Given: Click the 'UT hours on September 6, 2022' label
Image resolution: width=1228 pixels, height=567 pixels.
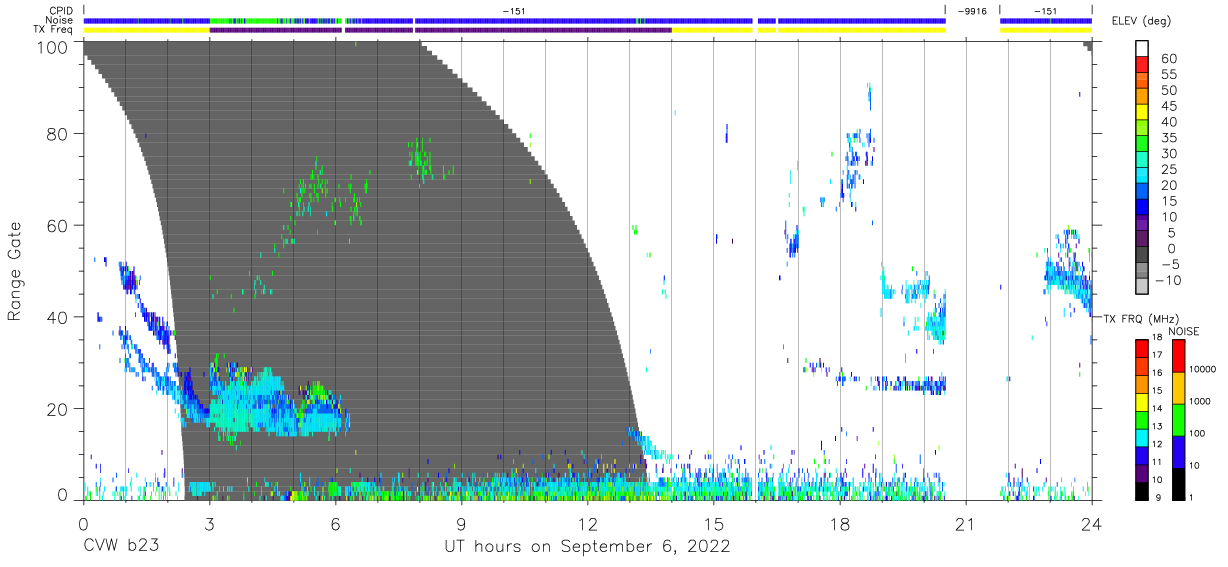Looking at the screenshot, I should tap(587, 547).
